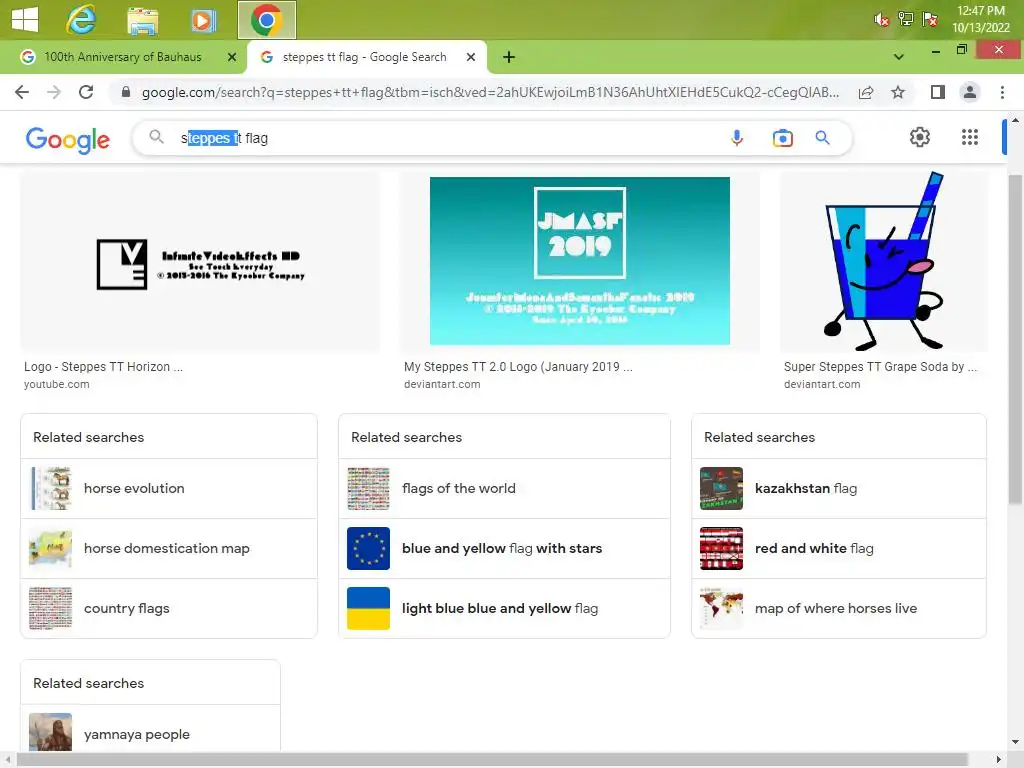The width and height of the screenshot is (1024, 768).
Task: Search related term horse evolution
Action: tap(169, 488)
